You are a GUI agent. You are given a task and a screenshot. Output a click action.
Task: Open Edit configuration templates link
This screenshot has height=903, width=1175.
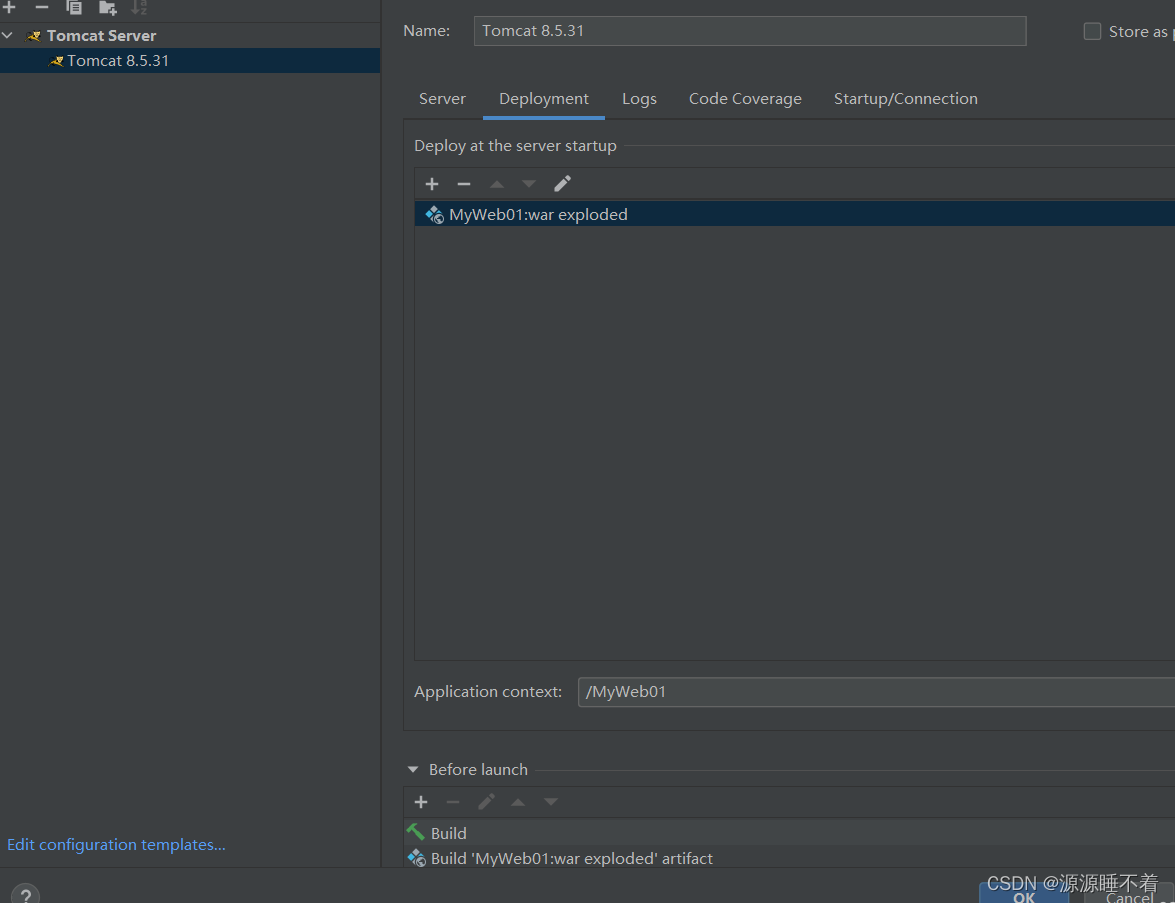click(x=116, y=845)
